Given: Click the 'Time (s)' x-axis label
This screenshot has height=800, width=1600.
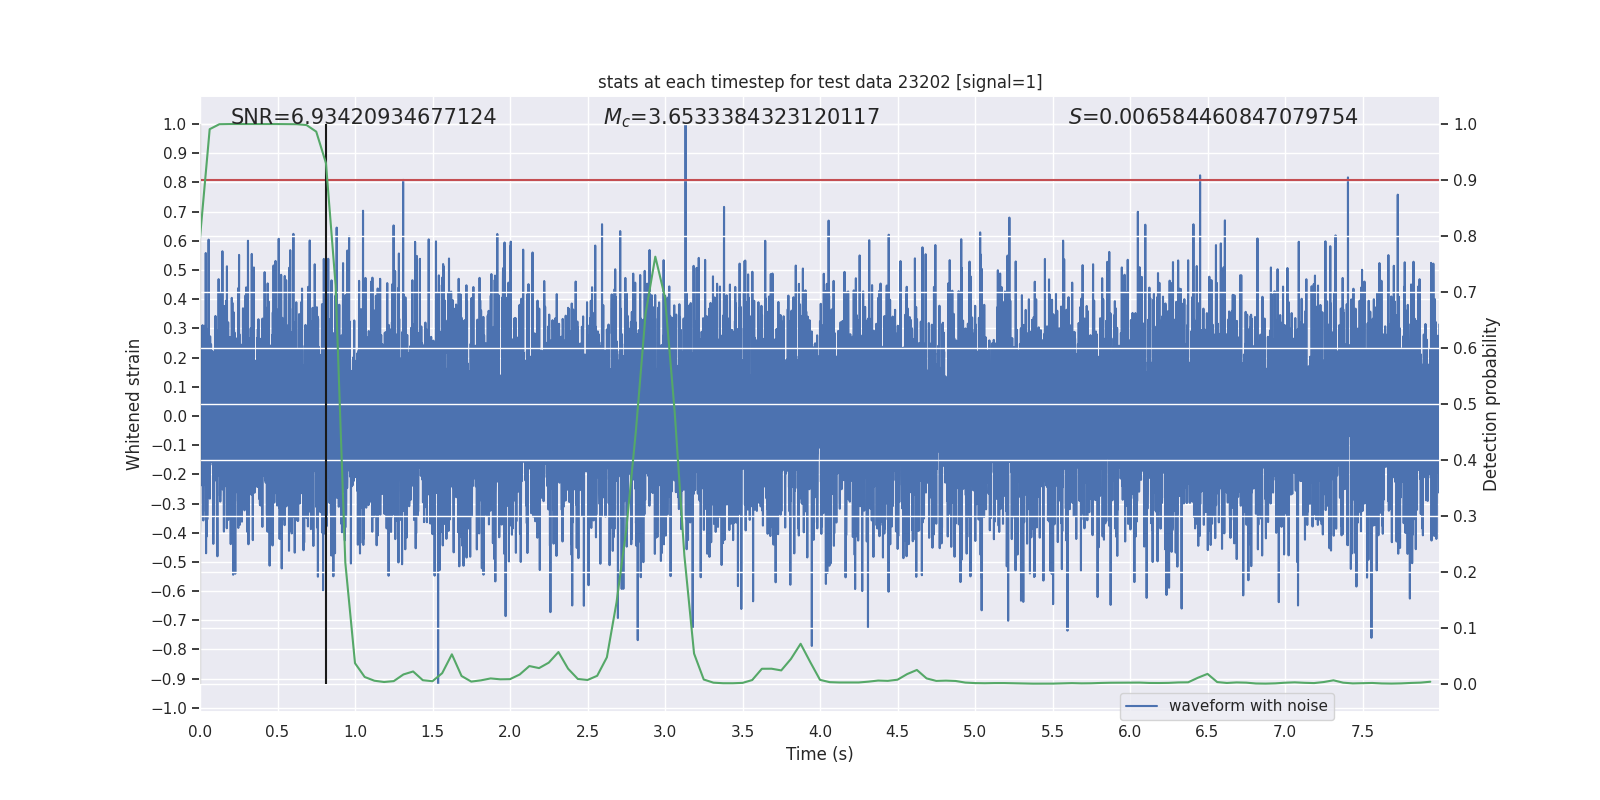Looking at the screenshot, I should pos(819,754).
